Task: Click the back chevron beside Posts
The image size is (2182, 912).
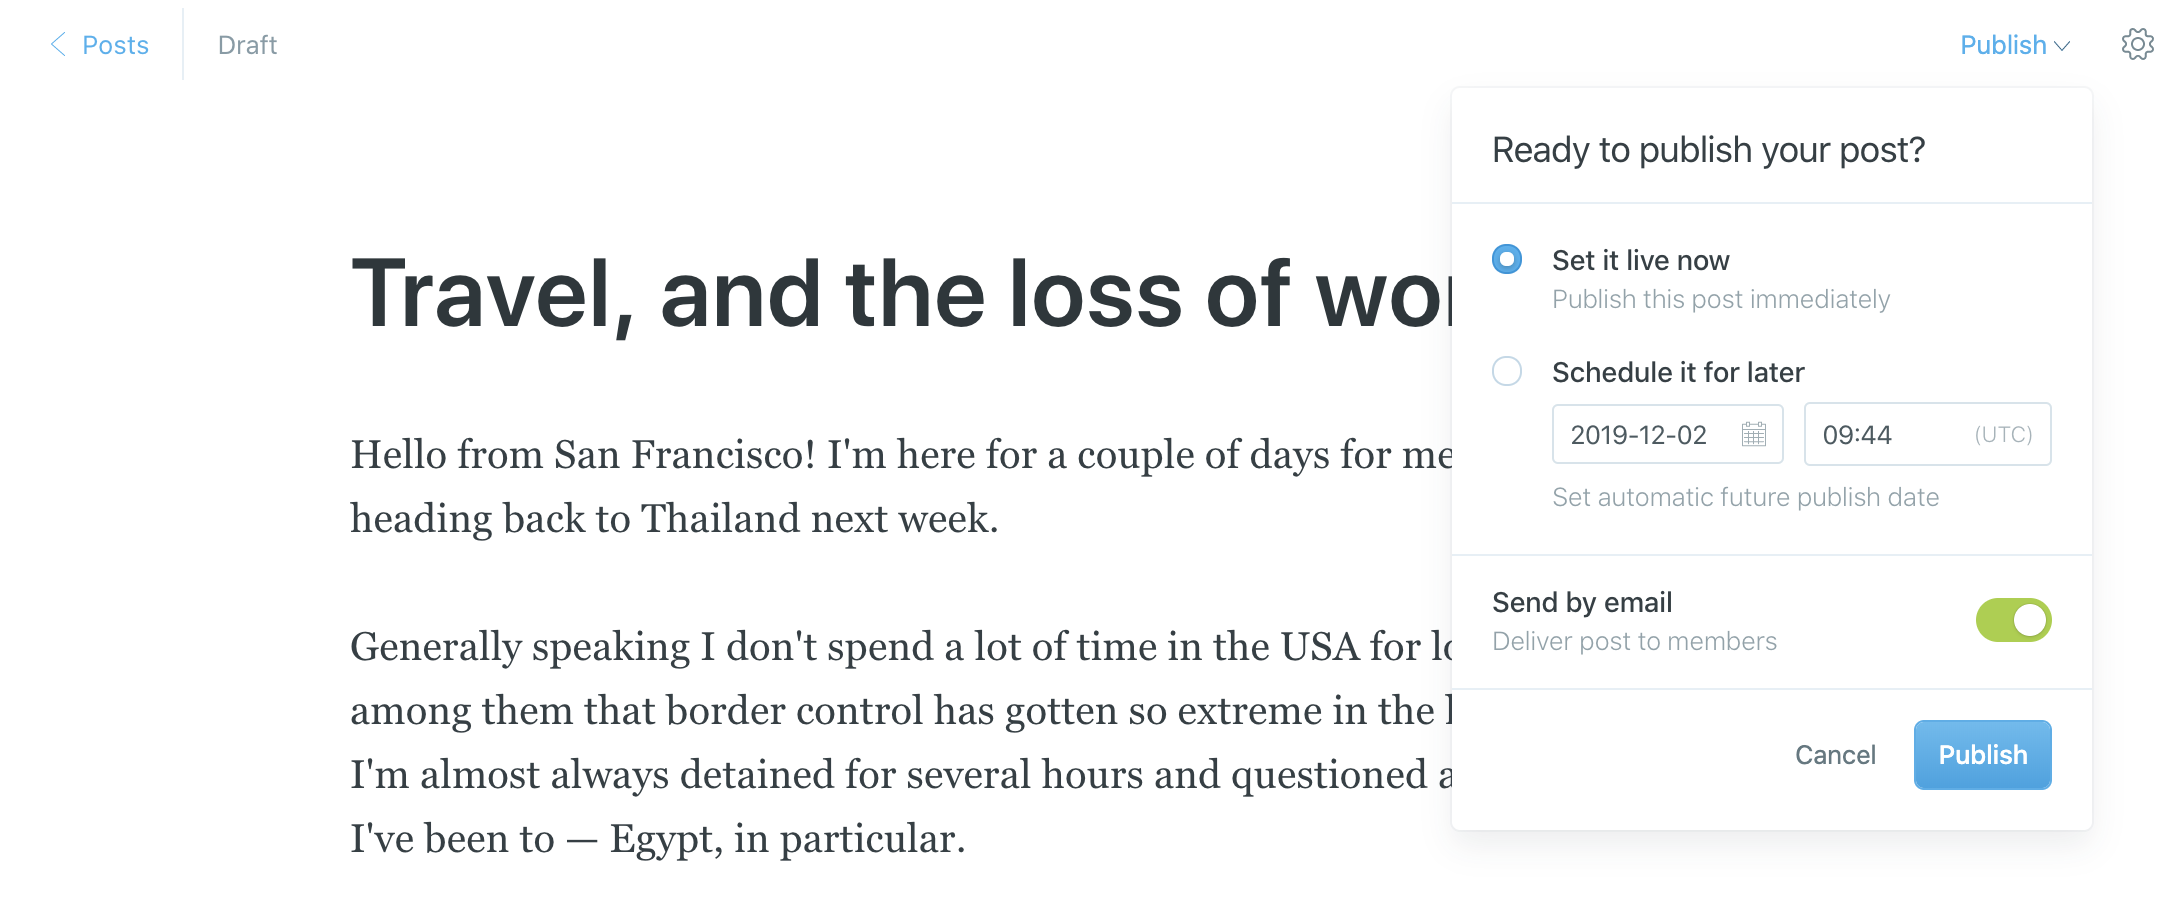Action: pos(58,44)
